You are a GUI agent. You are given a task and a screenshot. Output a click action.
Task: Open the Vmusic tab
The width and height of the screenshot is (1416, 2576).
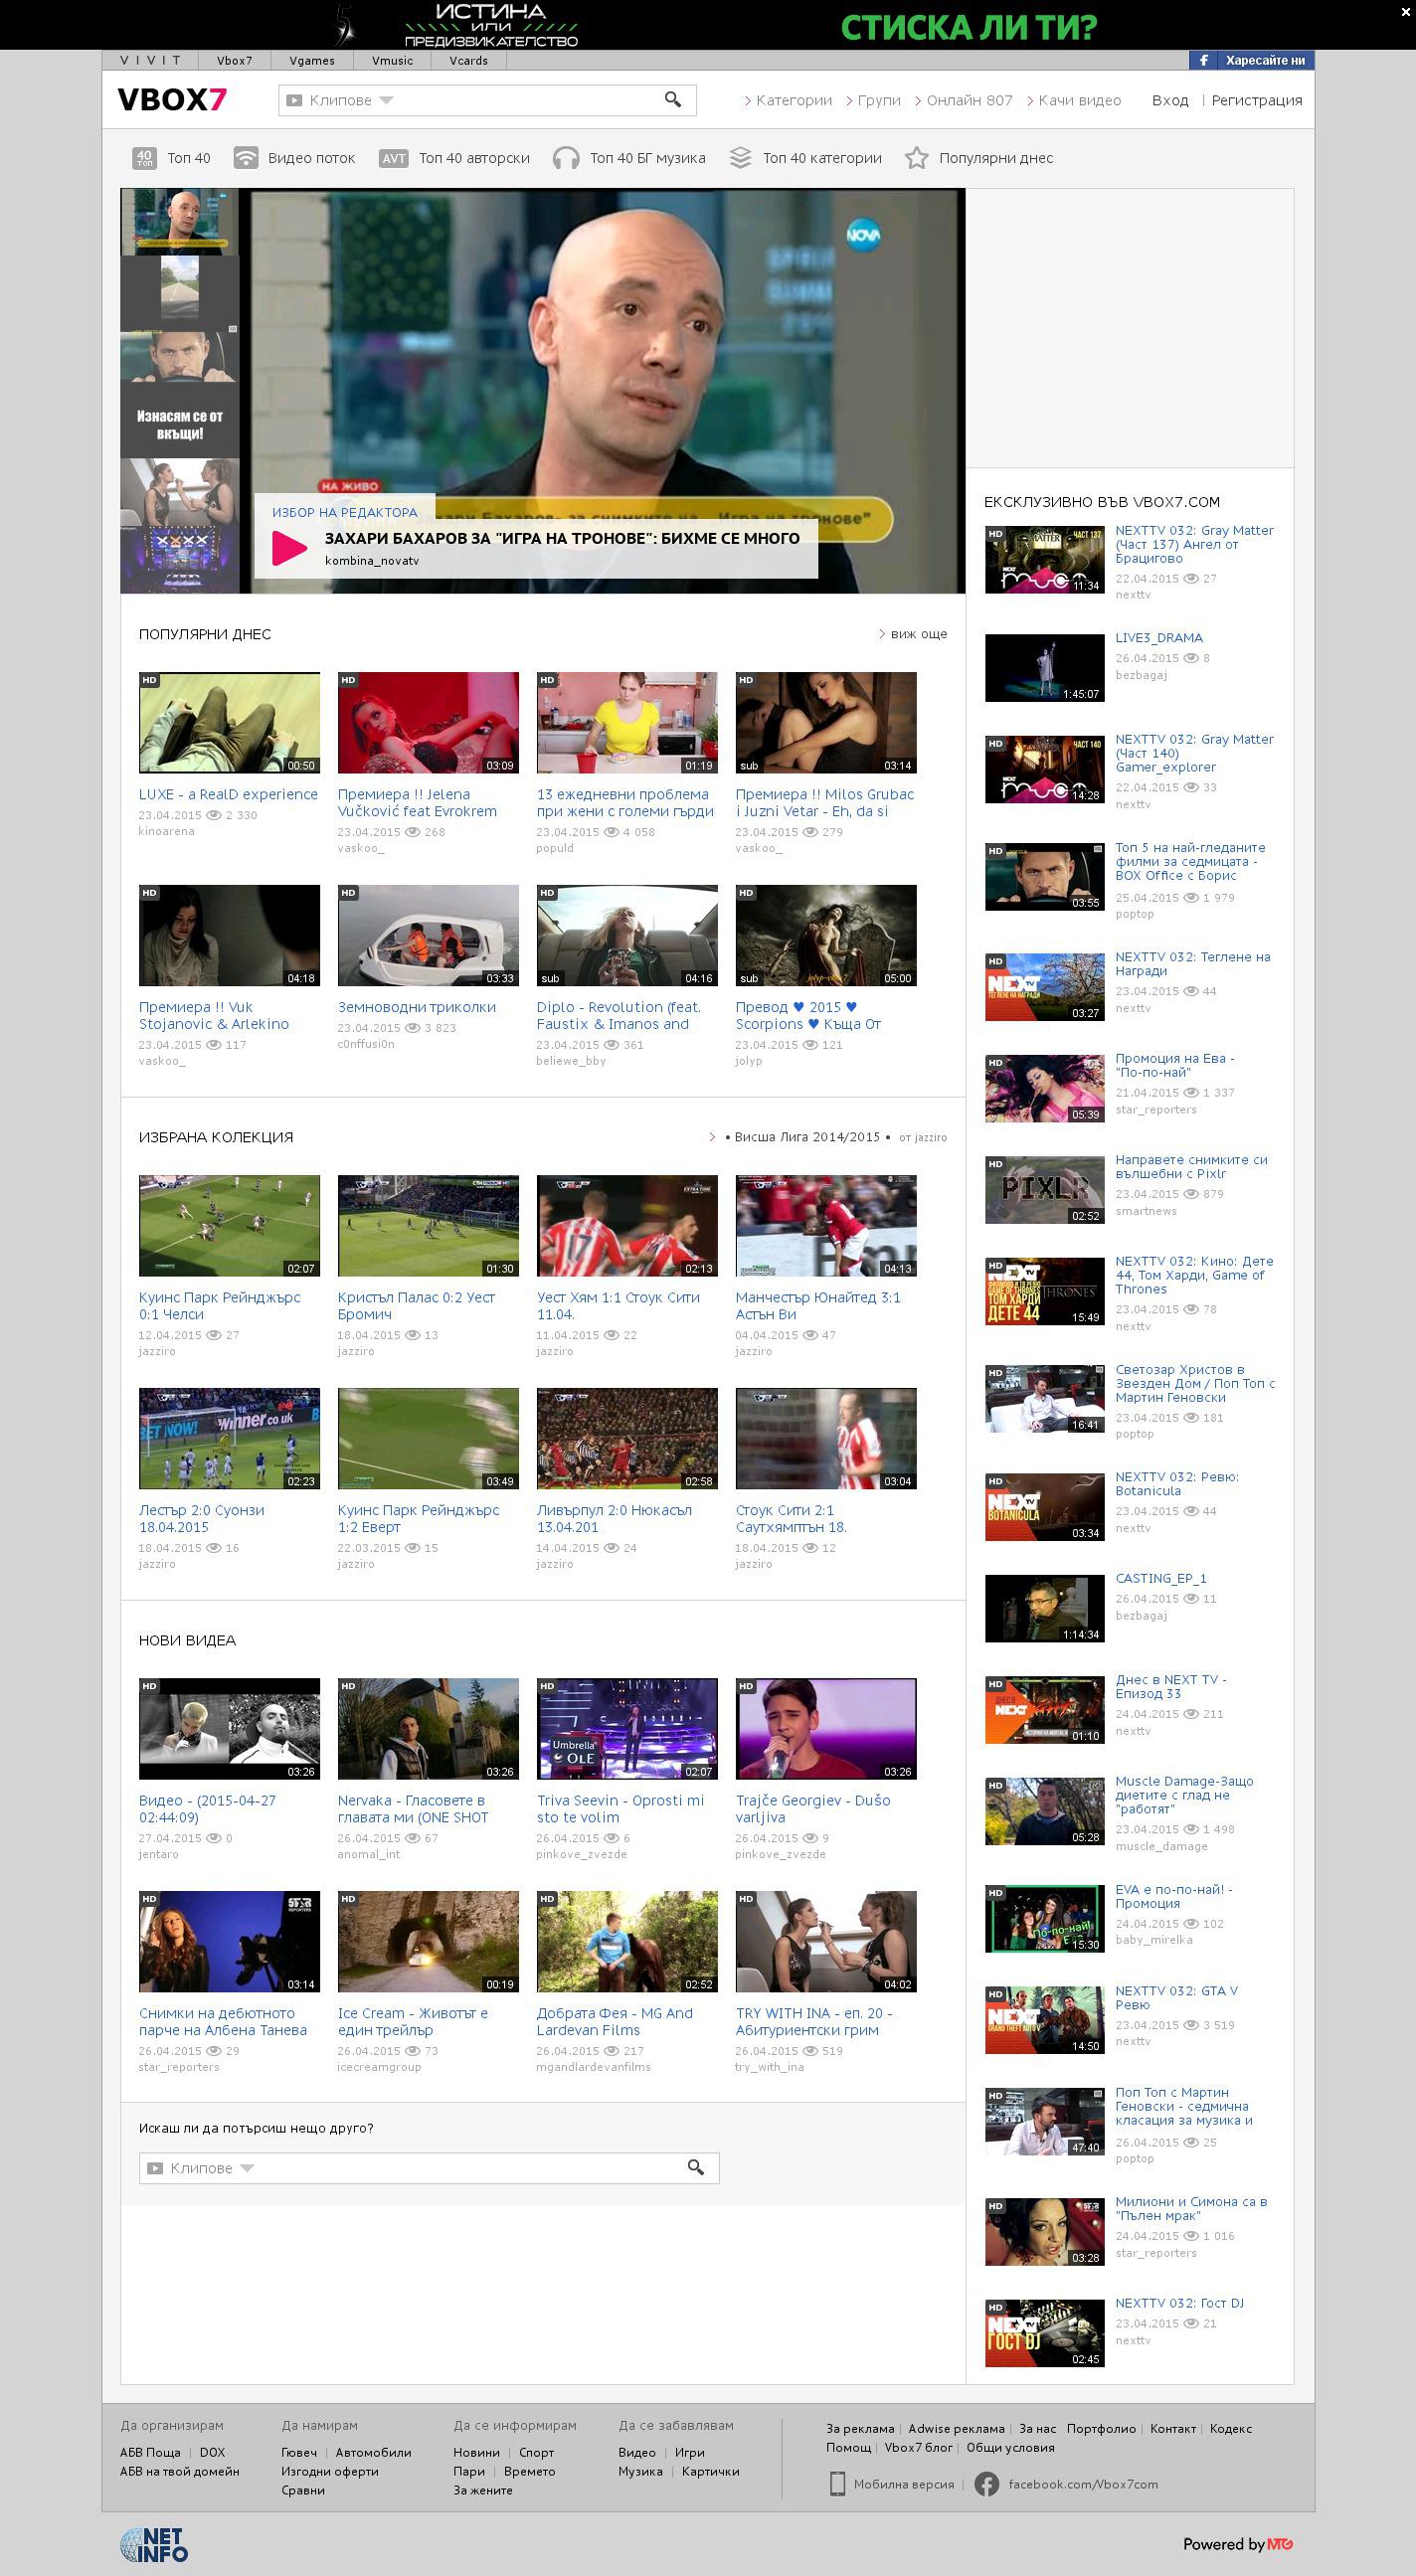pos(392,61)
